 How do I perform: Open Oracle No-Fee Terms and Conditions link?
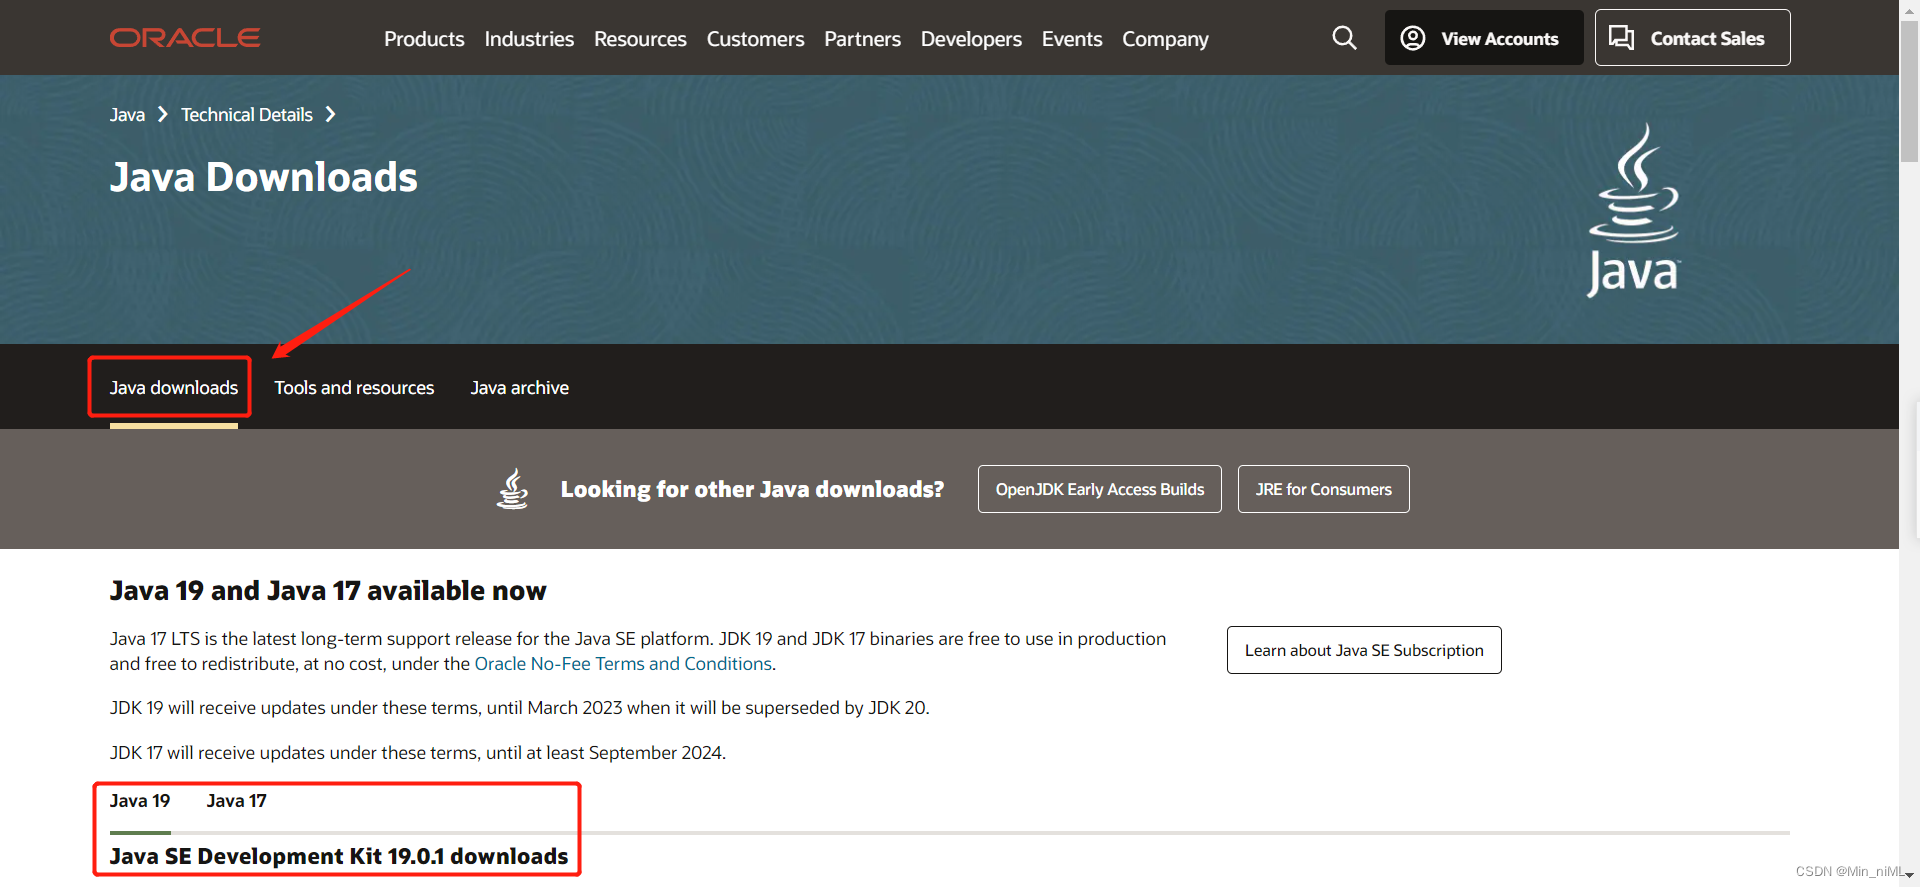tap(623, 664)
